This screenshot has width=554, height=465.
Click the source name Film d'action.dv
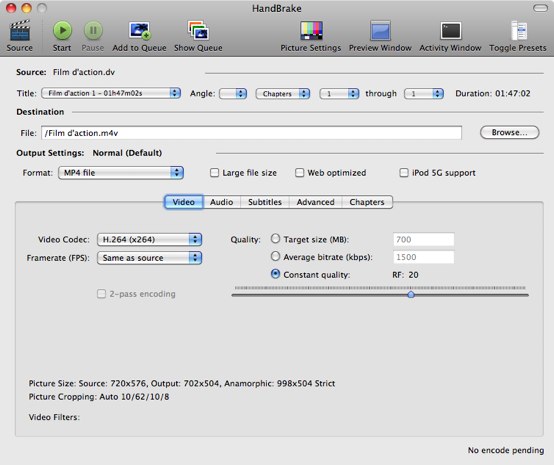click(84, 72)
